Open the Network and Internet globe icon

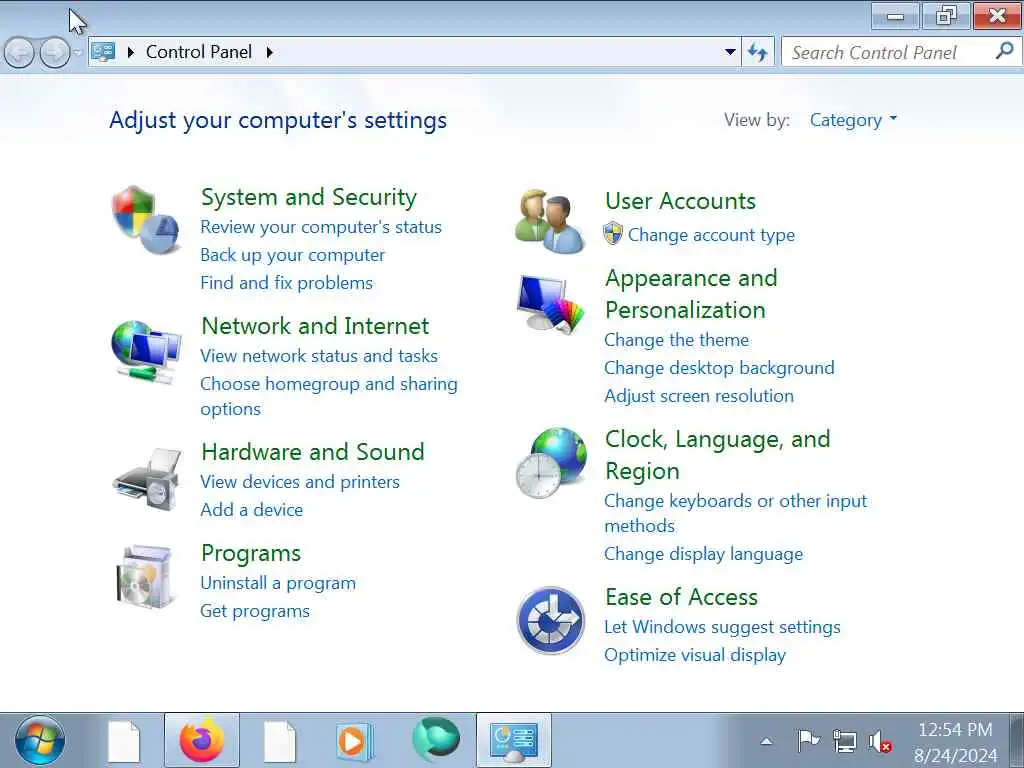coord(146,351)
